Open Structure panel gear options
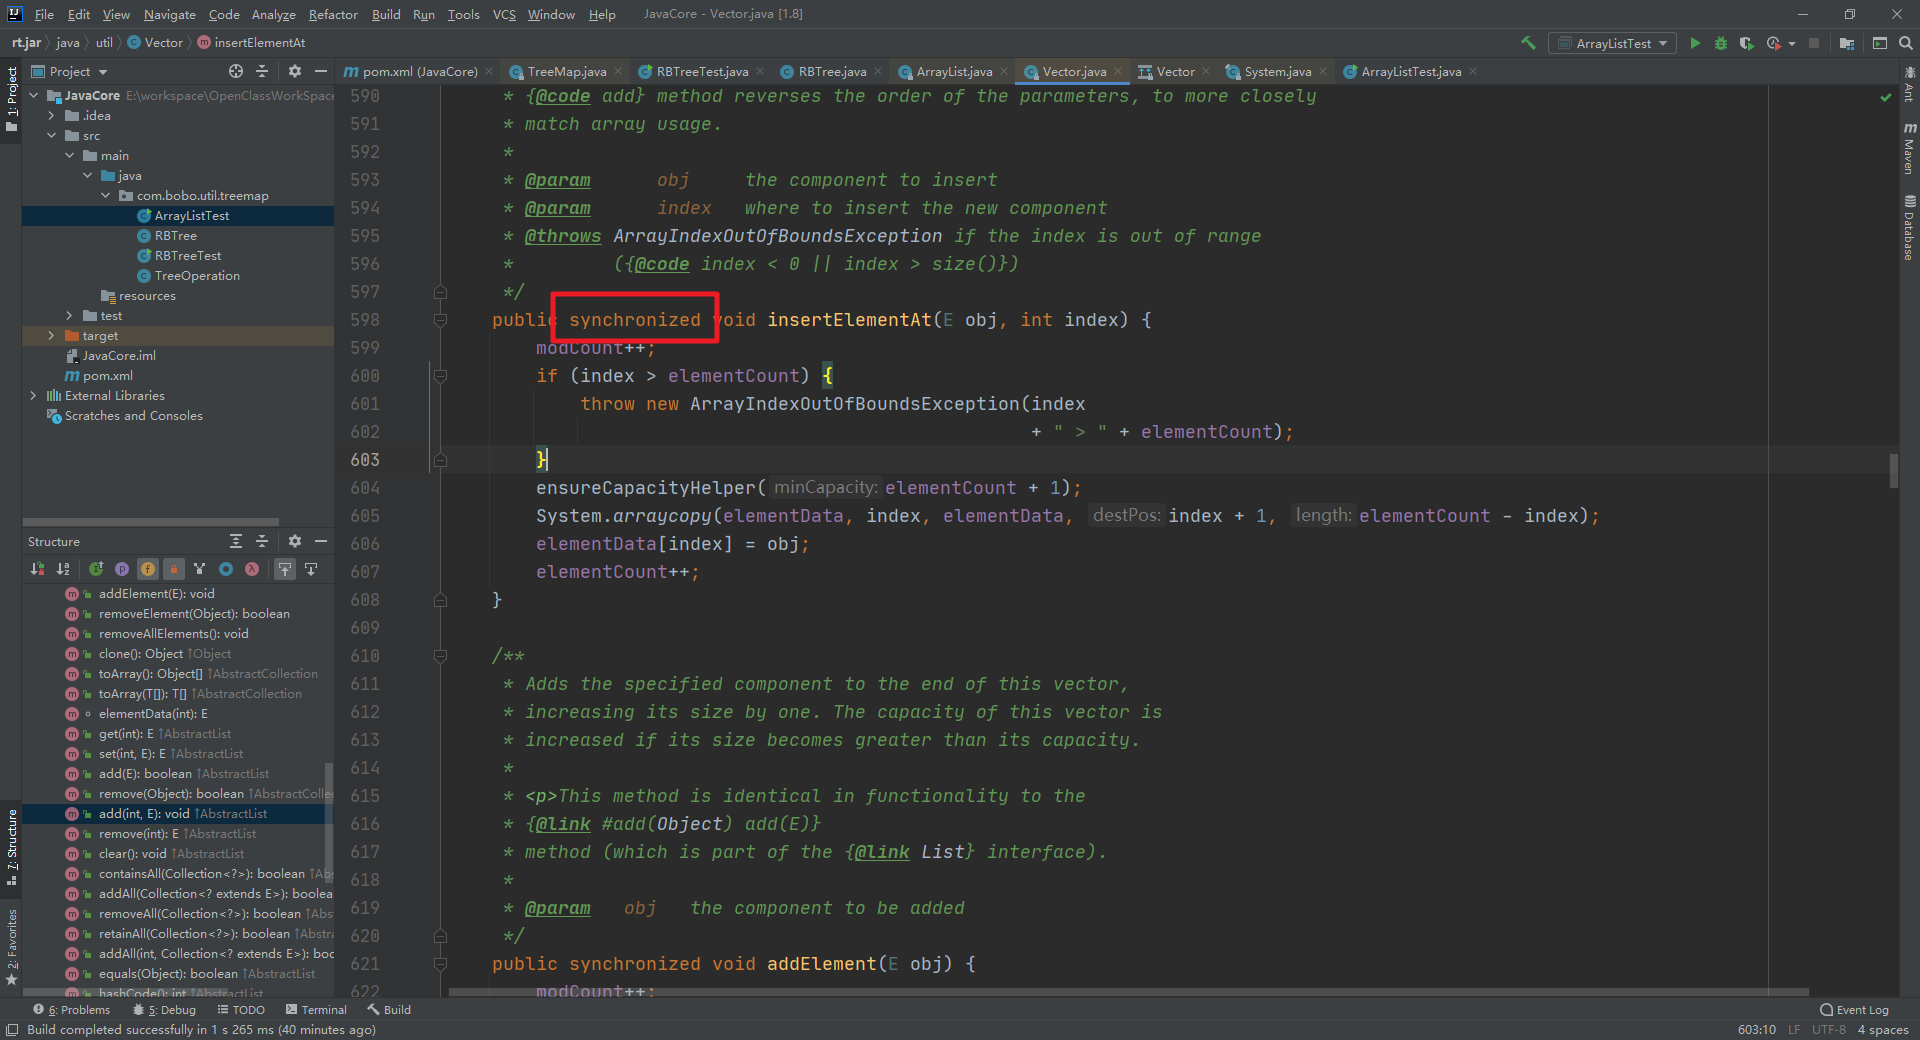The height and width of the screenshot is (1040, 1920). pyautogui.click(x=294, y=541)
